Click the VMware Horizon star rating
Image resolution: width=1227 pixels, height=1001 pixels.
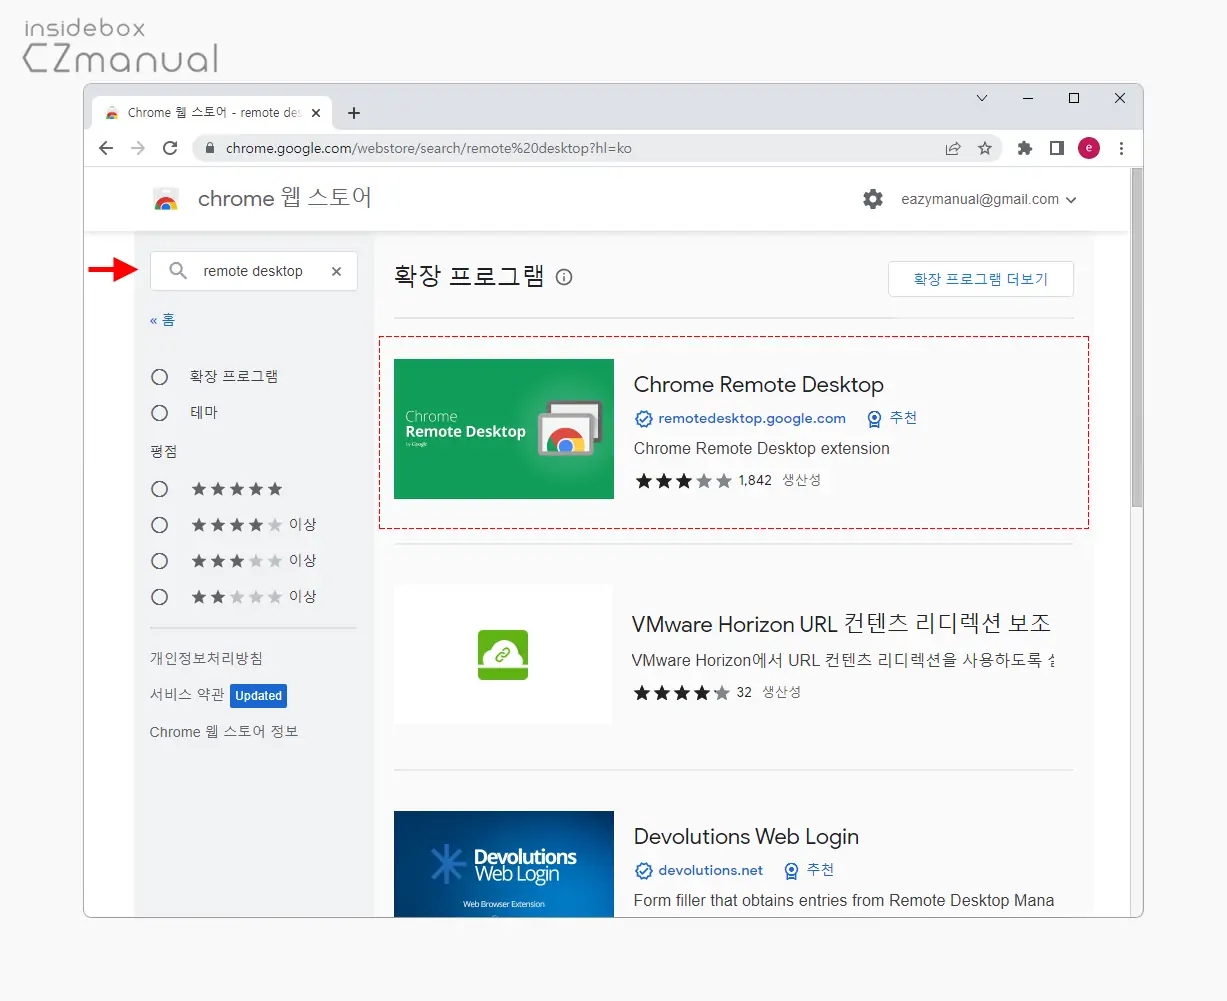pos(682,693)
